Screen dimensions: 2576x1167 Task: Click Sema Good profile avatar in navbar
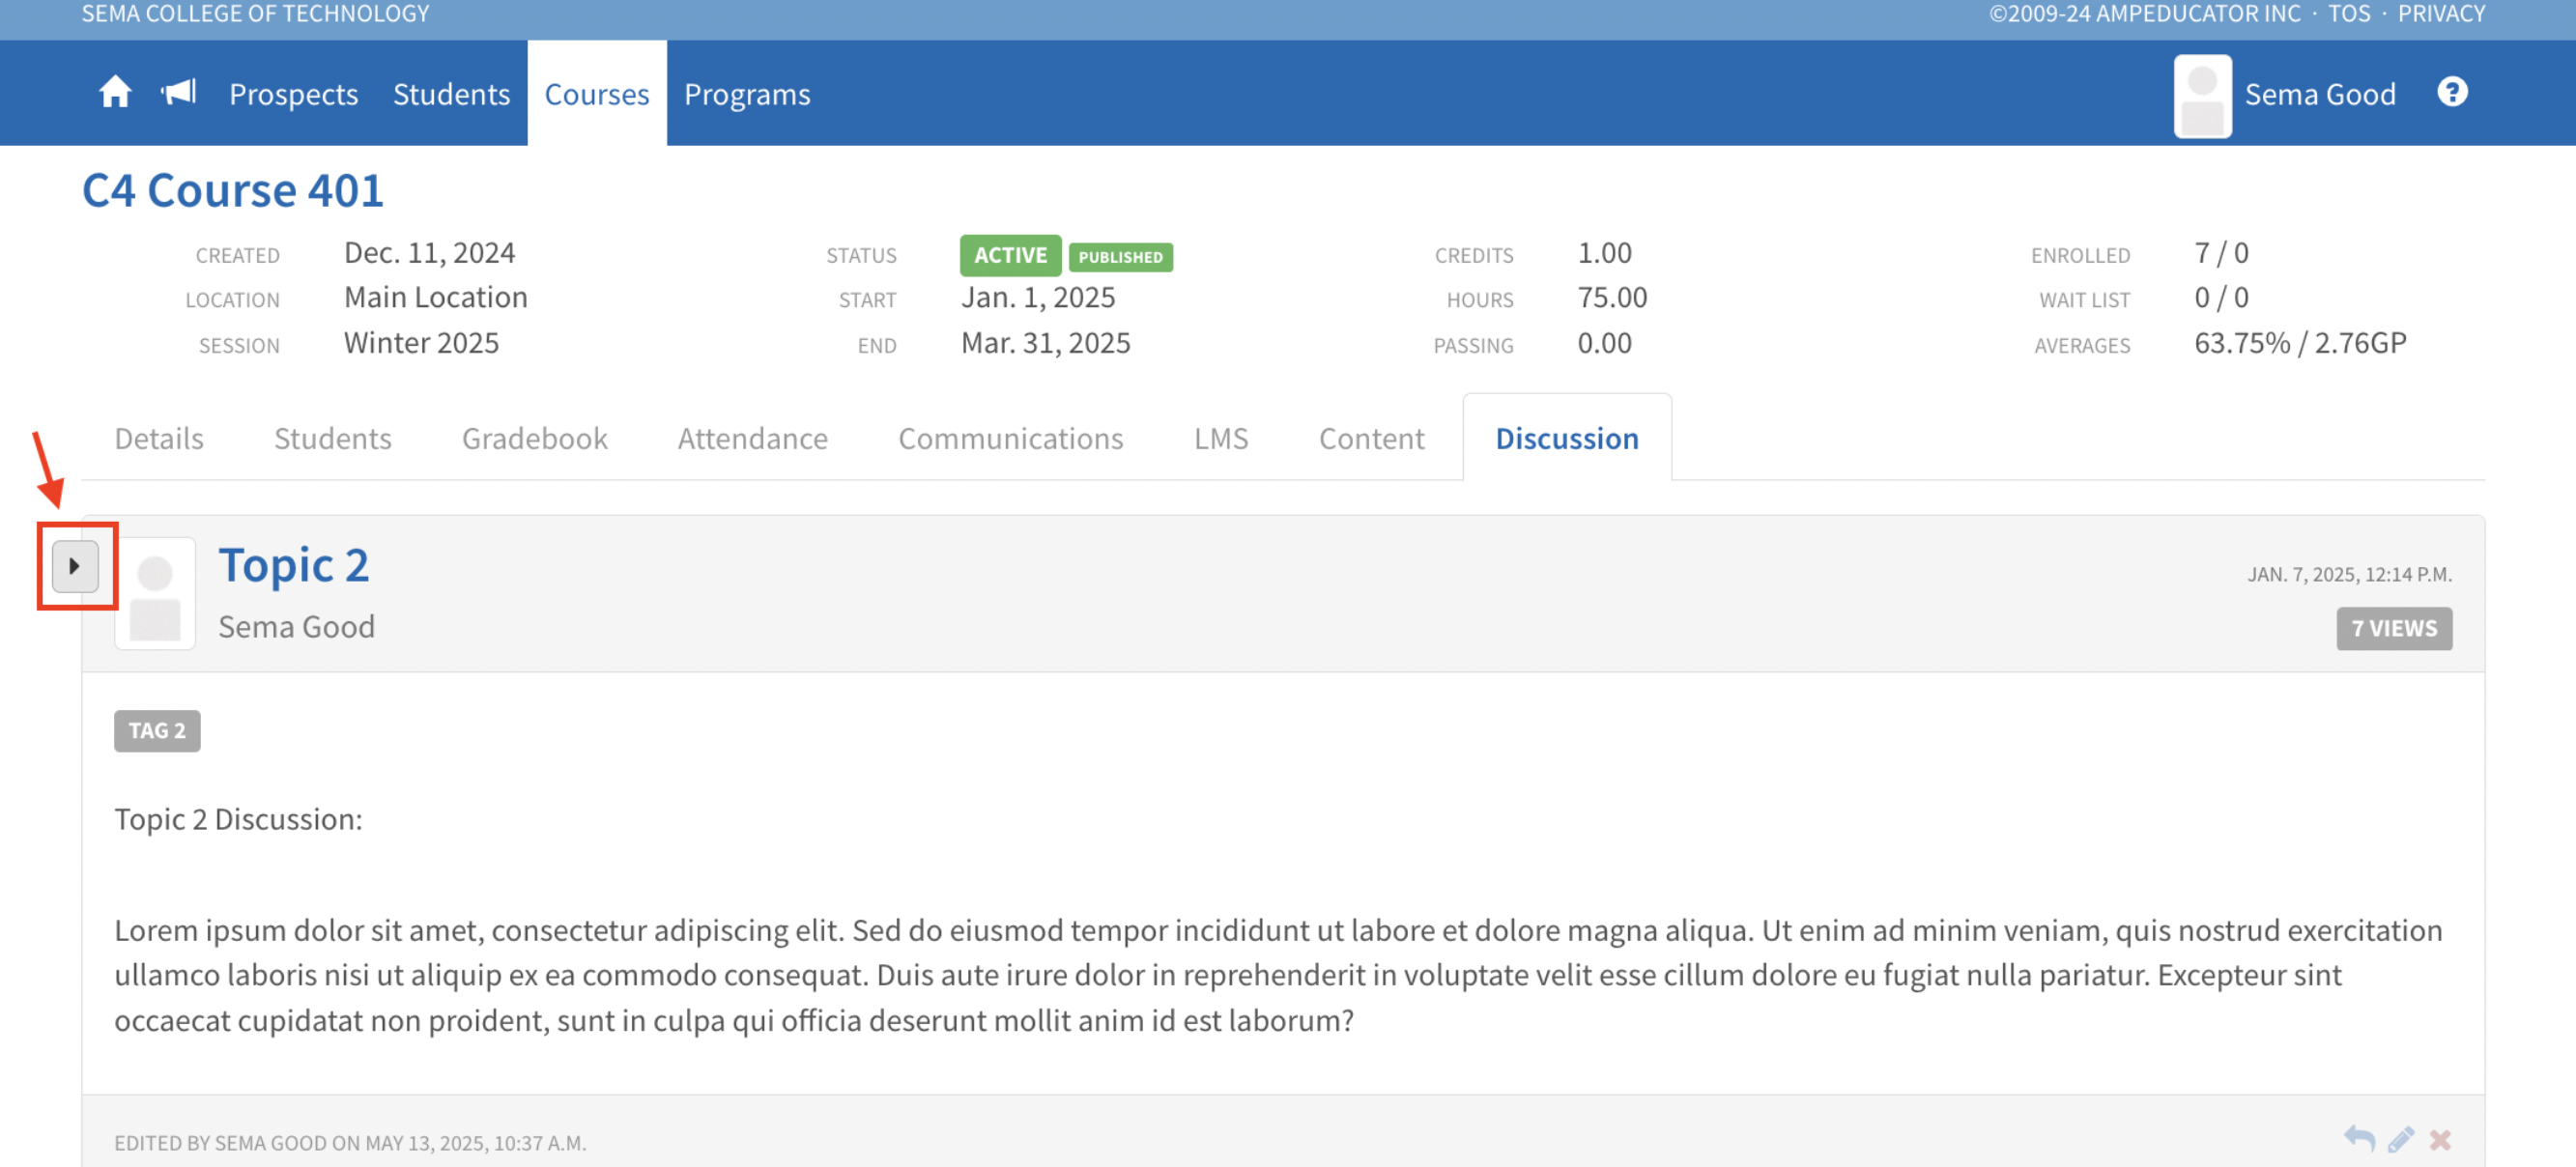point(2202,95)
